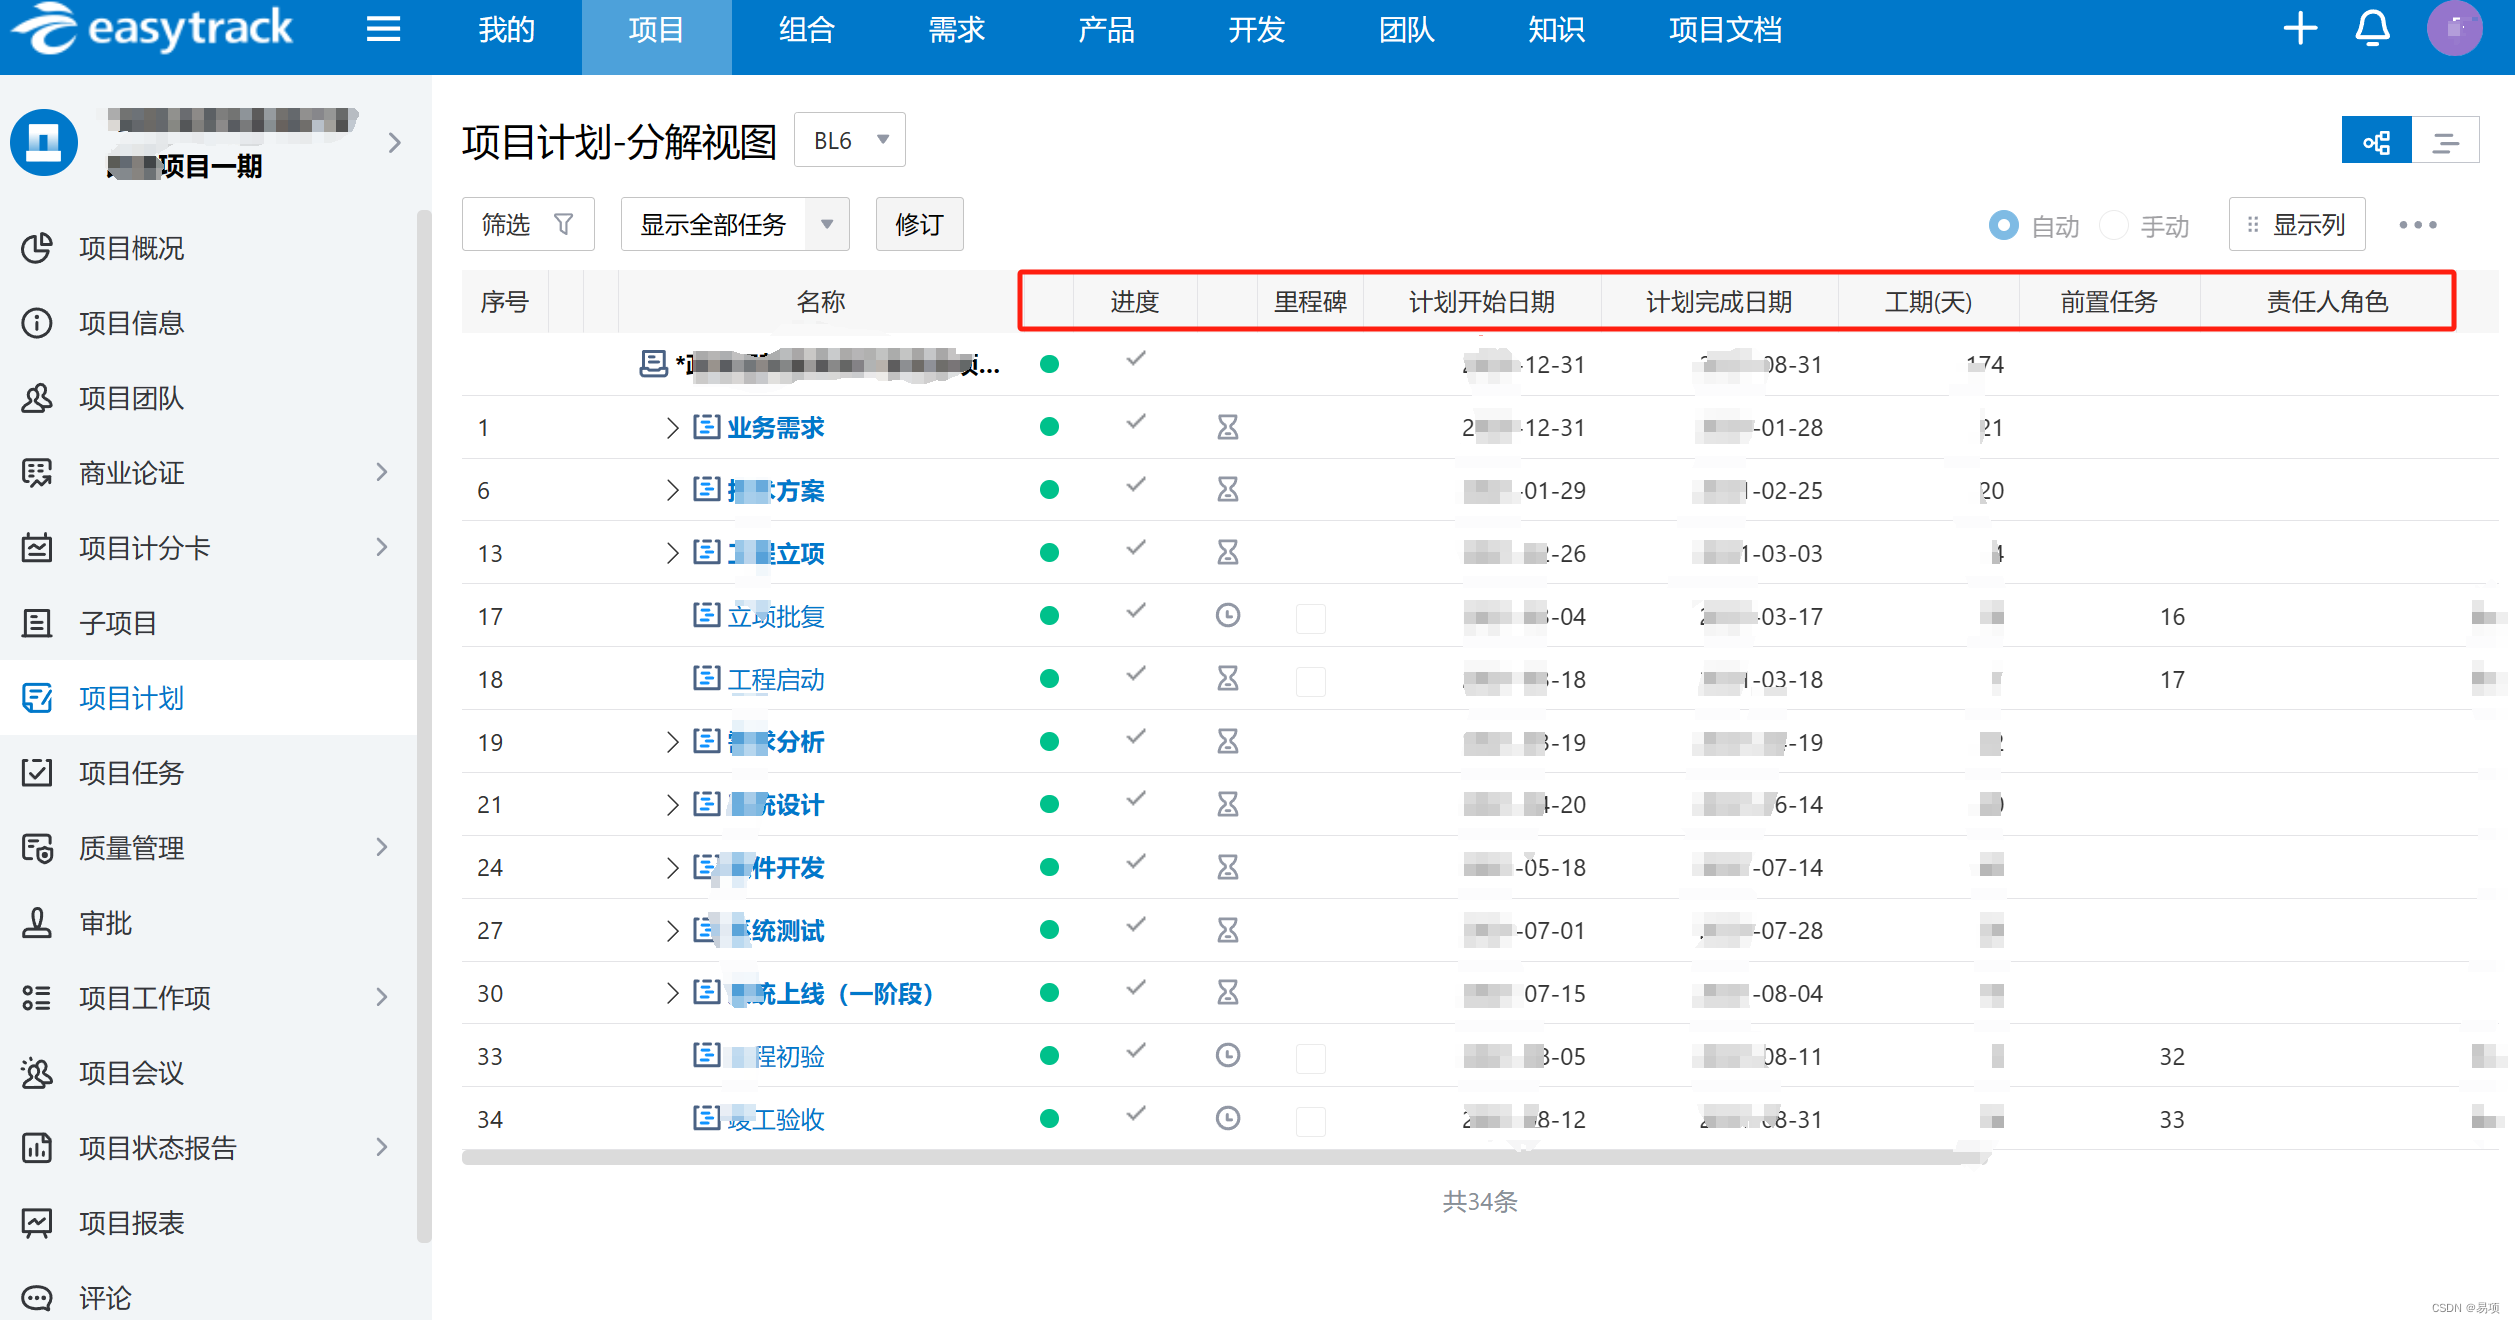
Task: Click the 显示列 button
Action: tap(2296, 225)
